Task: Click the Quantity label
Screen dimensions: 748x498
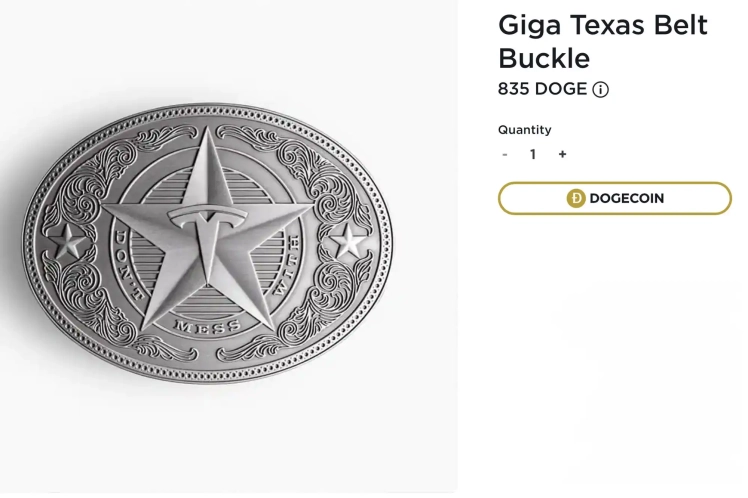Action: (x=524, y=129)
